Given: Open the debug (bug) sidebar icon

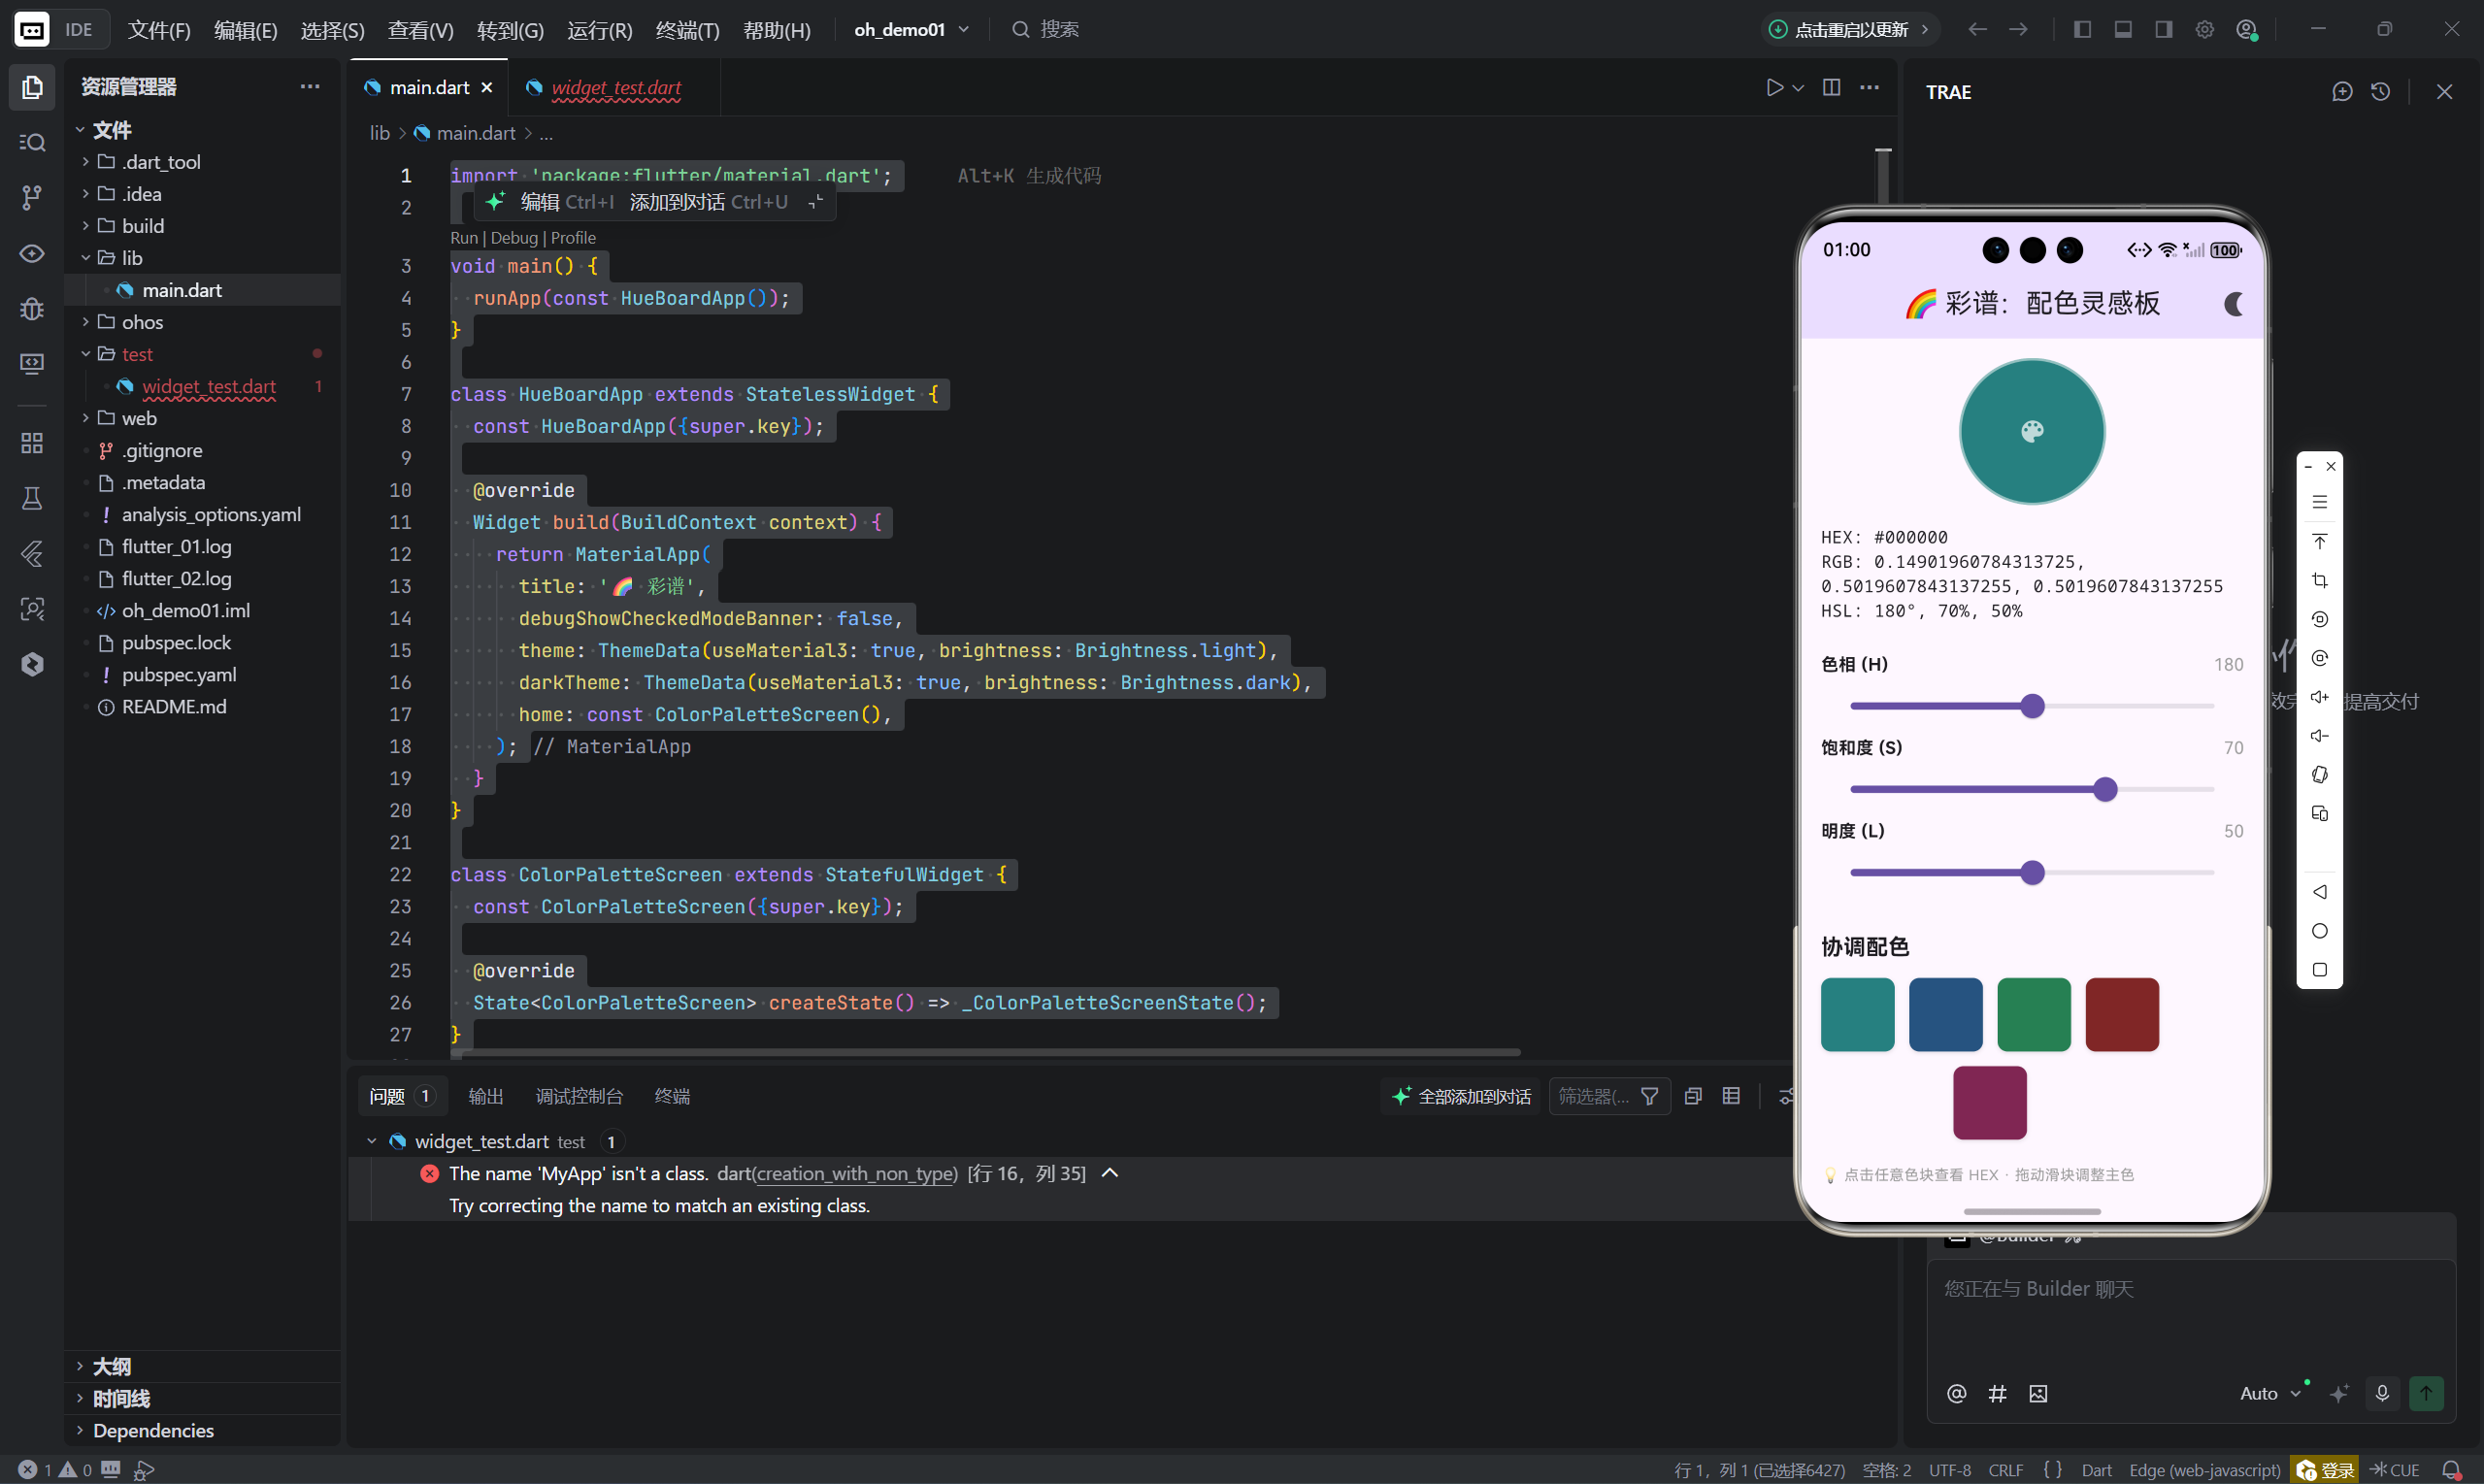Looking at the screenshot, I should [32, 308].
